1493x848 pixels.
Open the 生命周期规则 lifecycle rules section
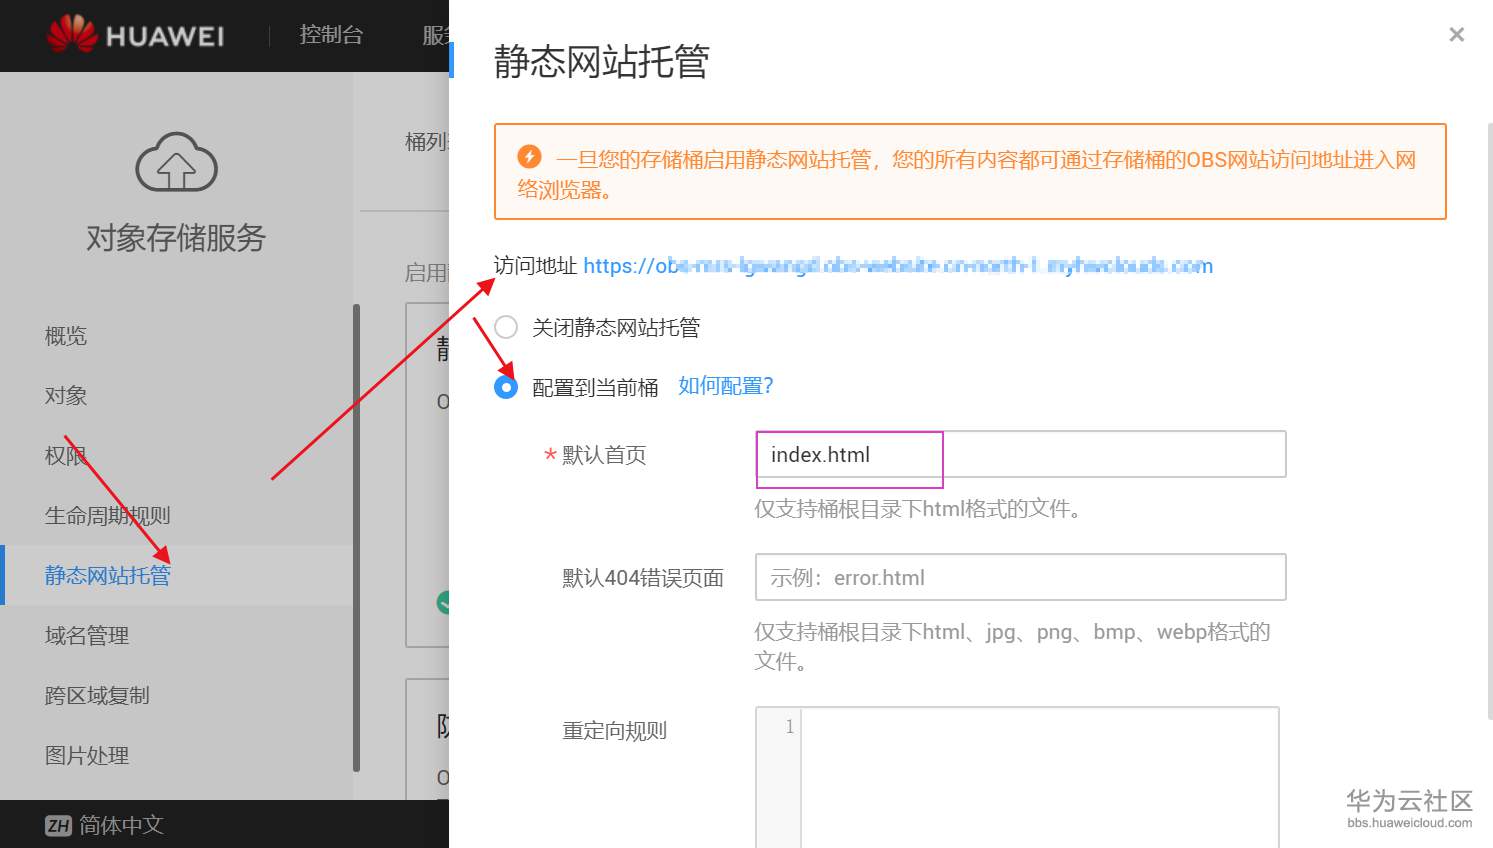tap(108, 516)
